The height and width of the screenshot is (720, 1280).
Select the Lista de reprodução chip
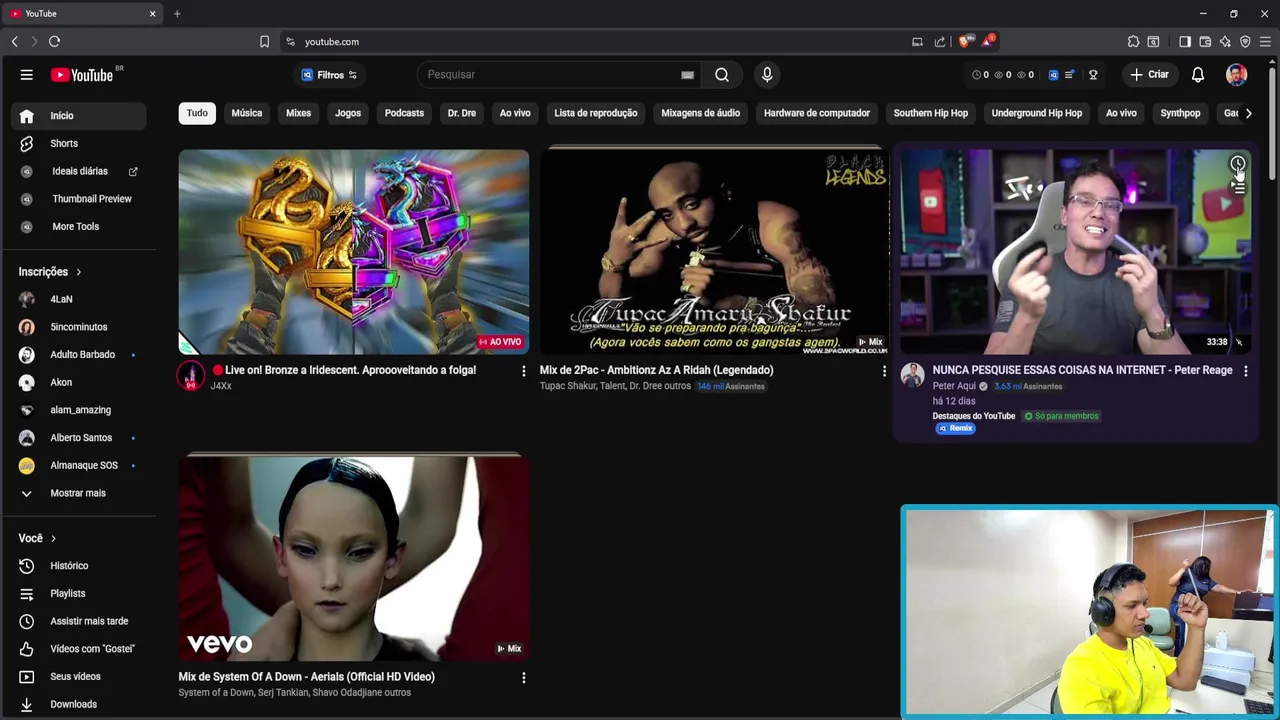pyautogui.click(x=595, y=113)
